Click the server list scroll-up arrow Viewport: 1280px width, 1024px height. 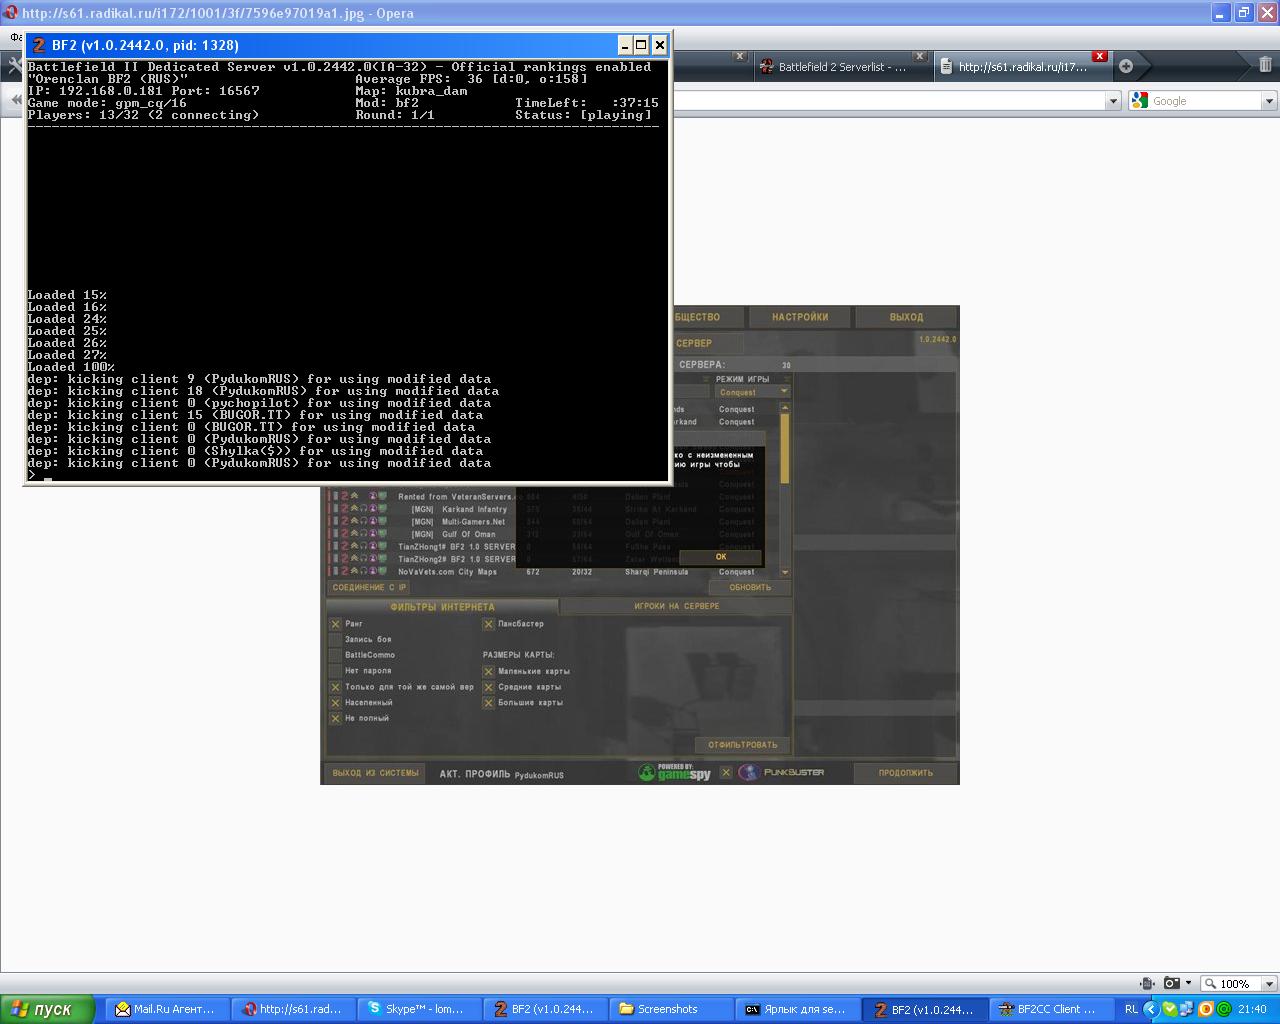[785, 407]
